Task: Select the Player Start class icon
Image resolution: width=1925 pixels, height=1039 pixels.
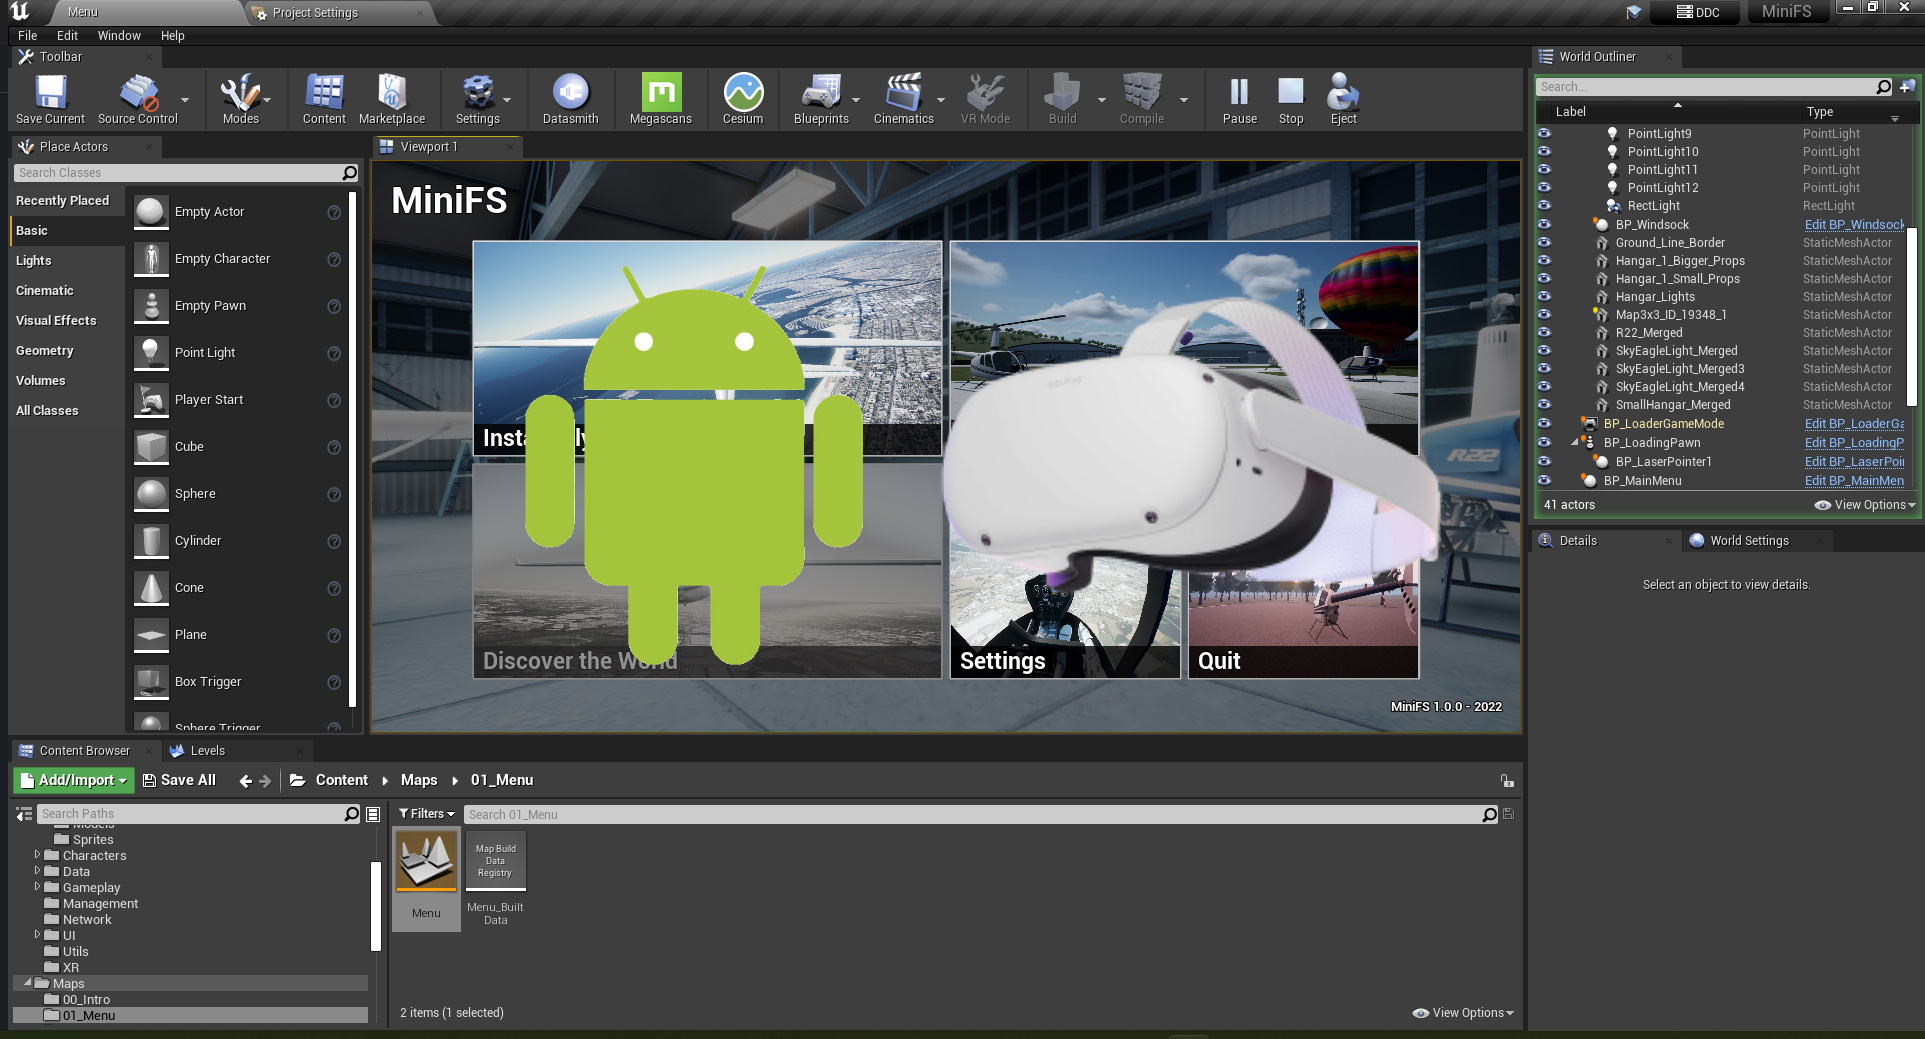Action: tap(151, 400)
